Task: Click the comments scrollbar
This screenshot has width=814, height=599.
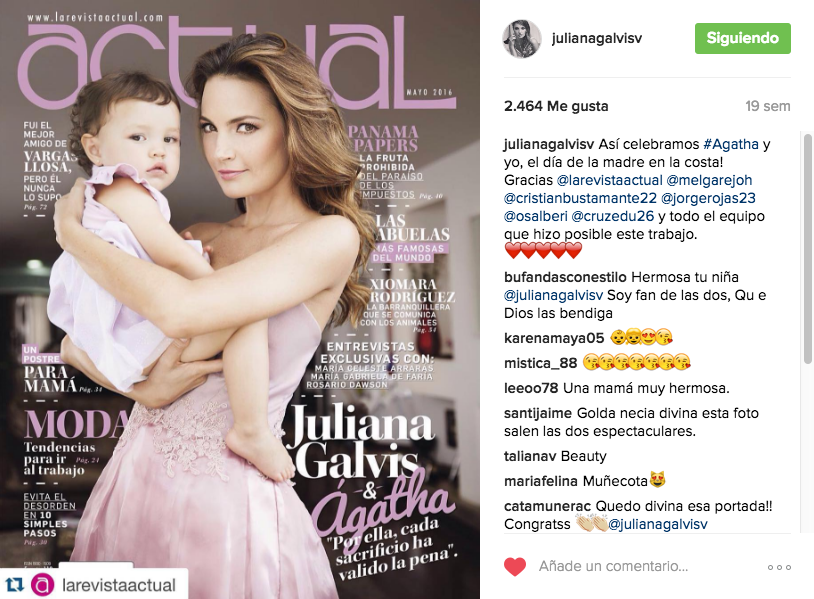Action: tap(807, 249)
